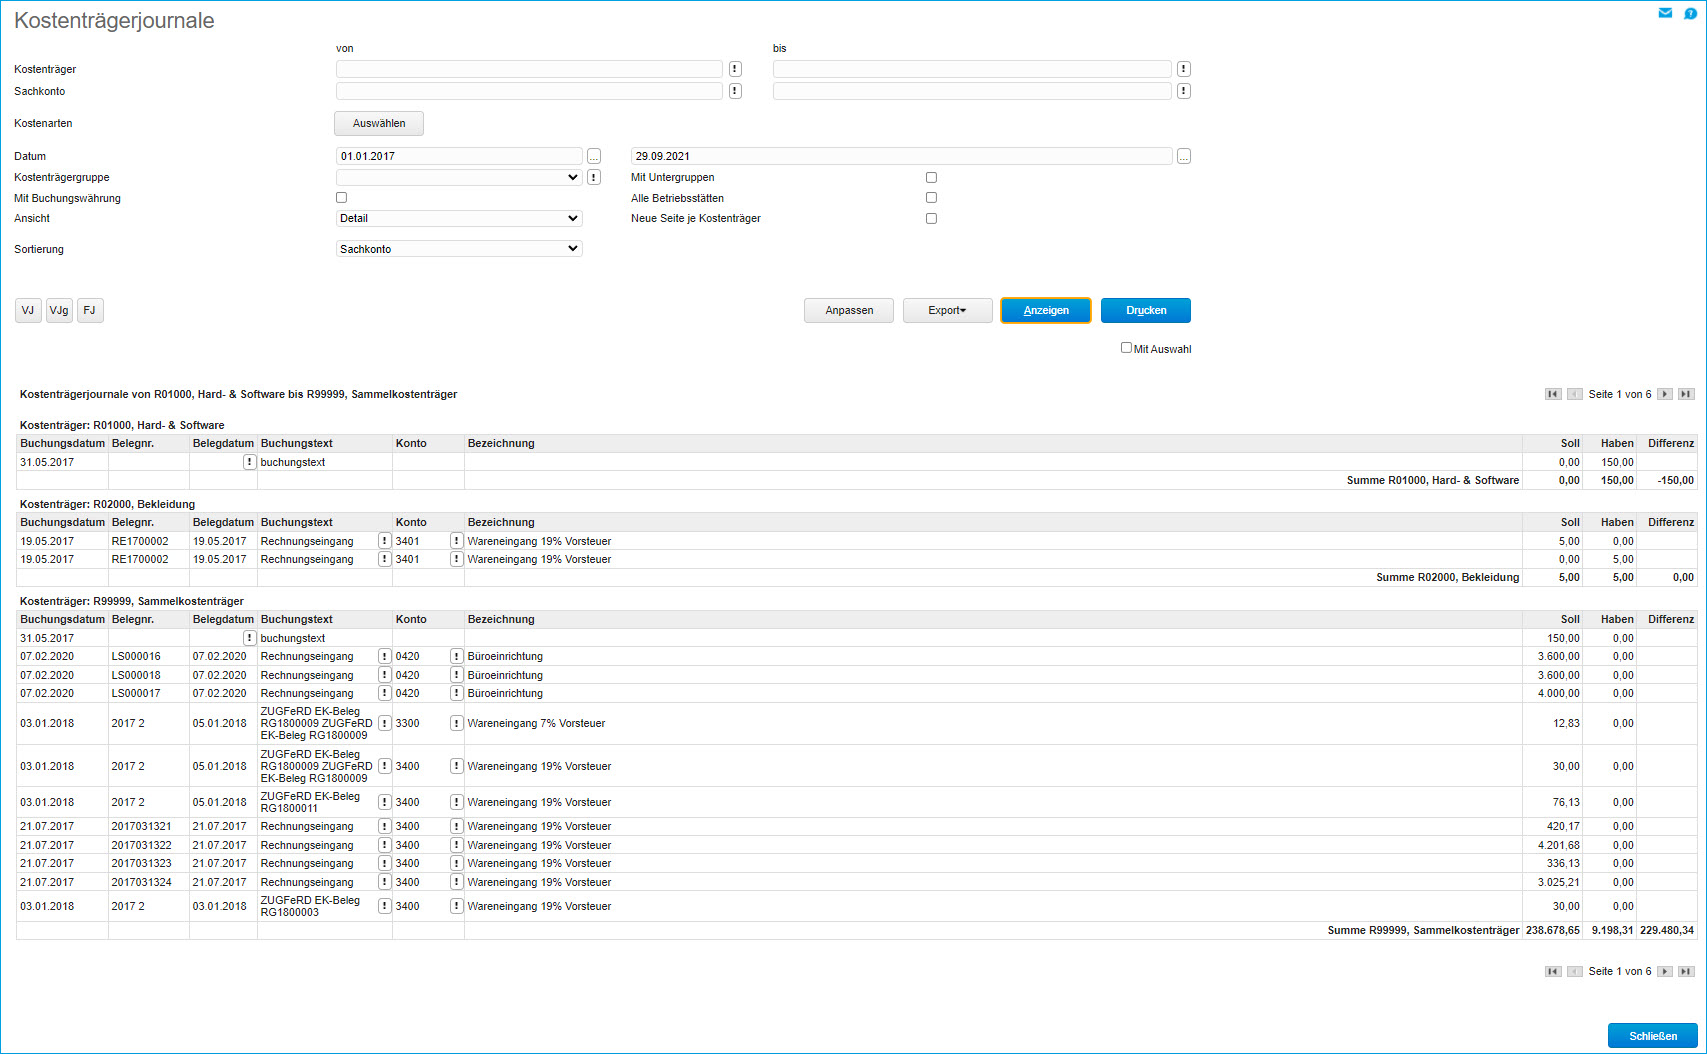Open the Sortierung dropdown set to Sachkonto
The image size is (1707, 1054).
(x=459, y=249)
